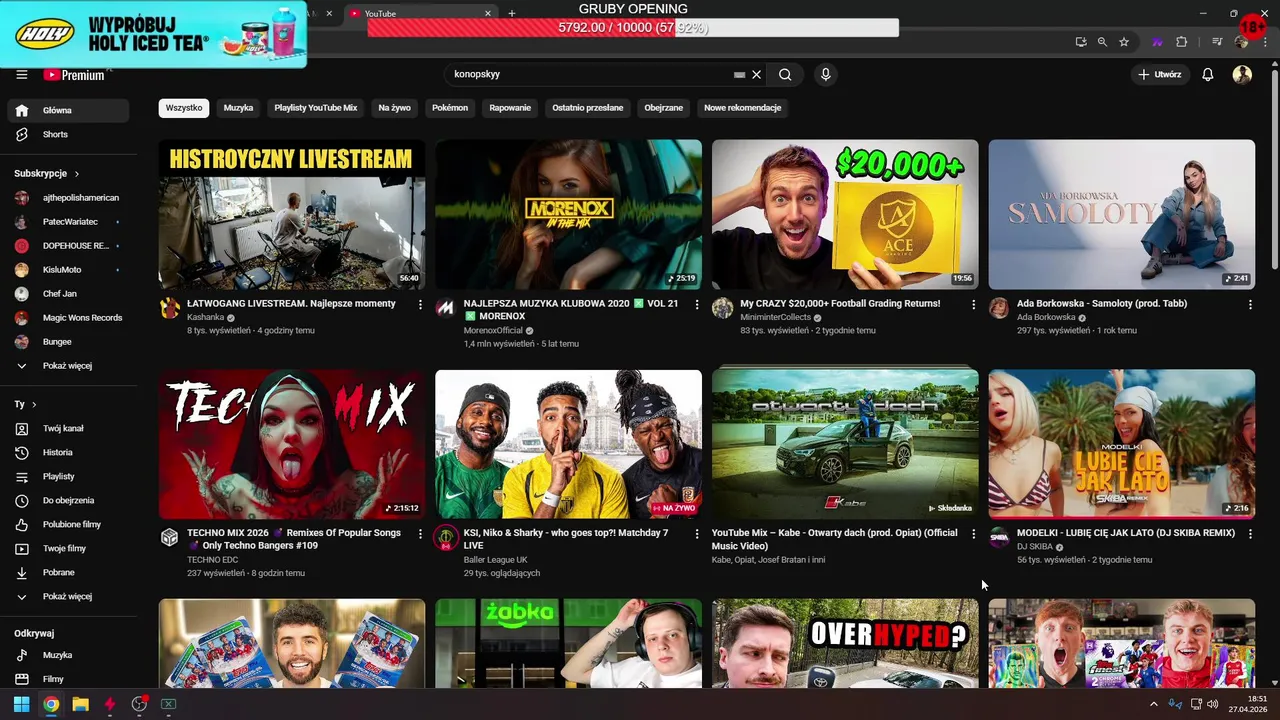Open the new tab plus button

coord(512,13)
